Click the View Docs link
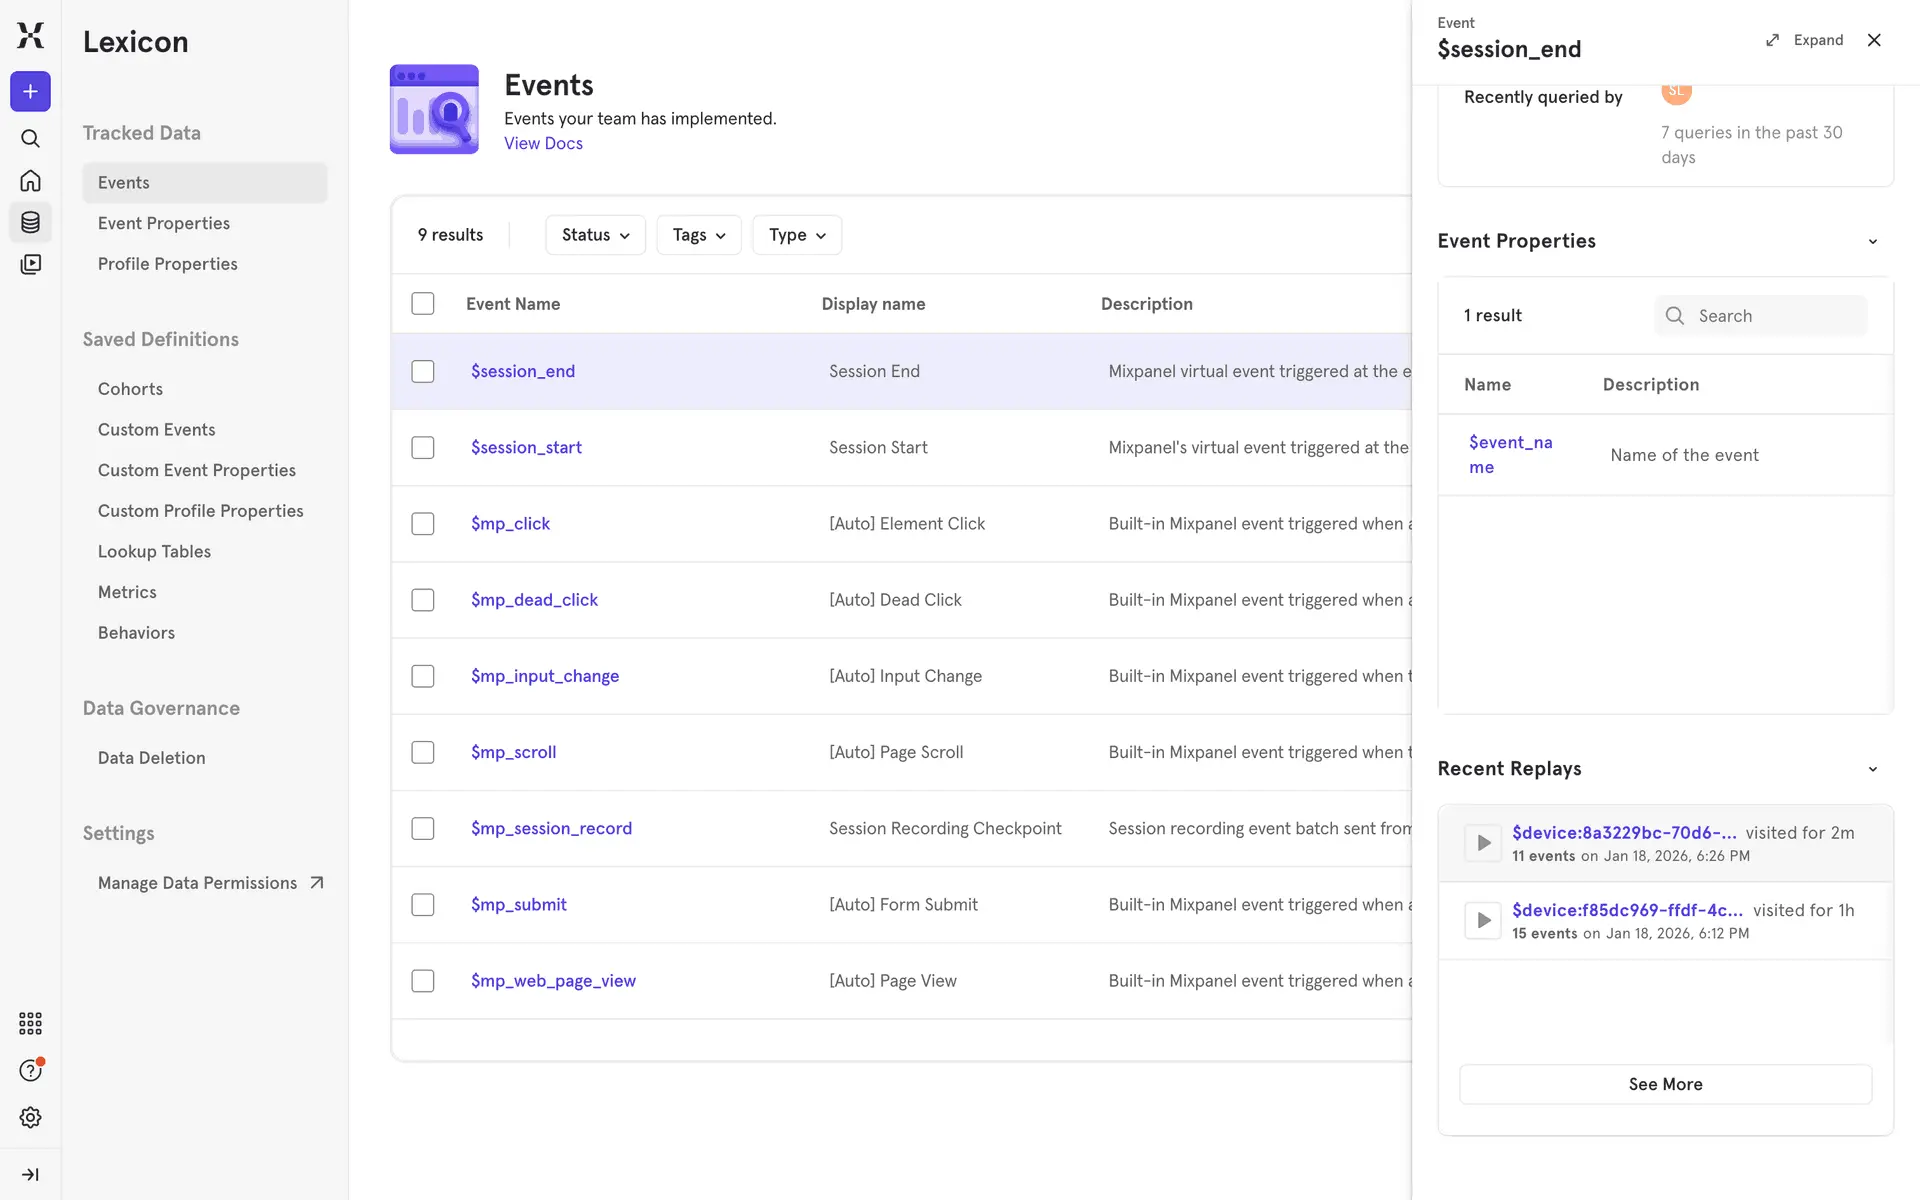Screen dimensions: 1920x1200 [x=543, y=143]
